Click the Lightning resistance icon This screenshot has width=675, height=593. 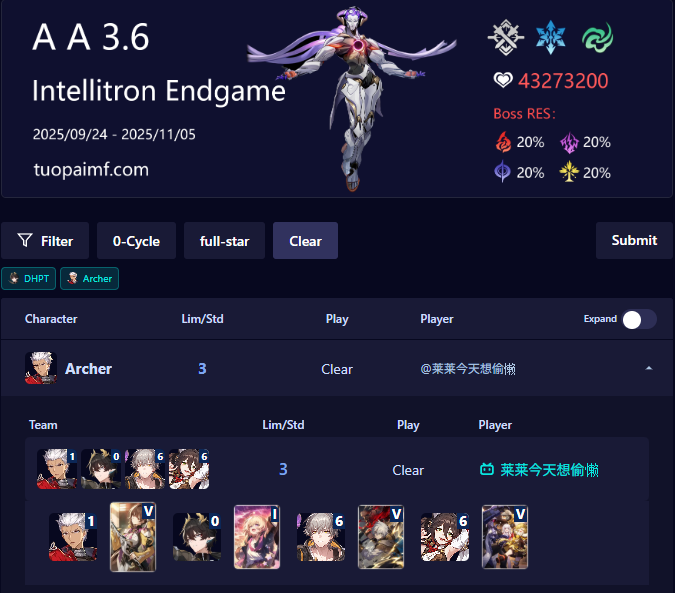tap(569, 142)
